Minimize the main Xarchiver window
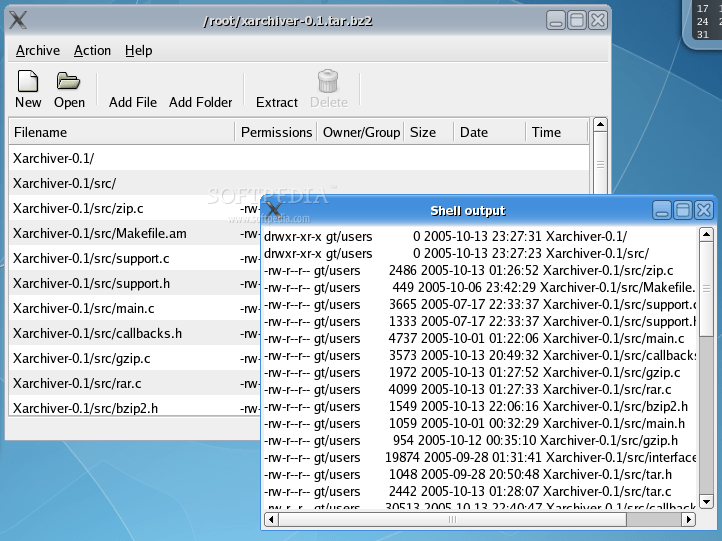The height and width of the screenshot is (541, 722). pos(556,20)
